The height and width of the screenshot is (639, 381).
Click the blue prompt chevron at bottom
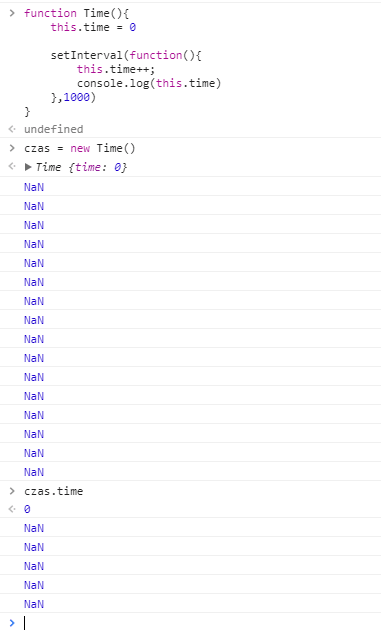12,623
